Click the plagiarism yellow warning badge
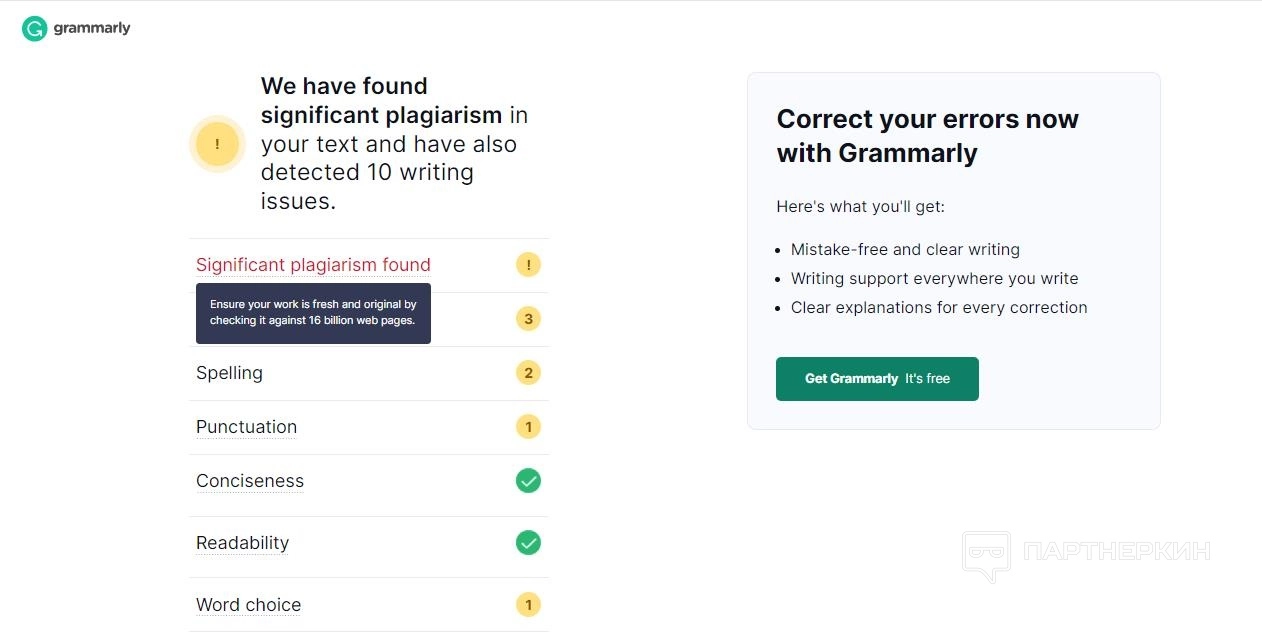Image resolution: width=1262 pixels, height=636 pixels. coord(528,265)
